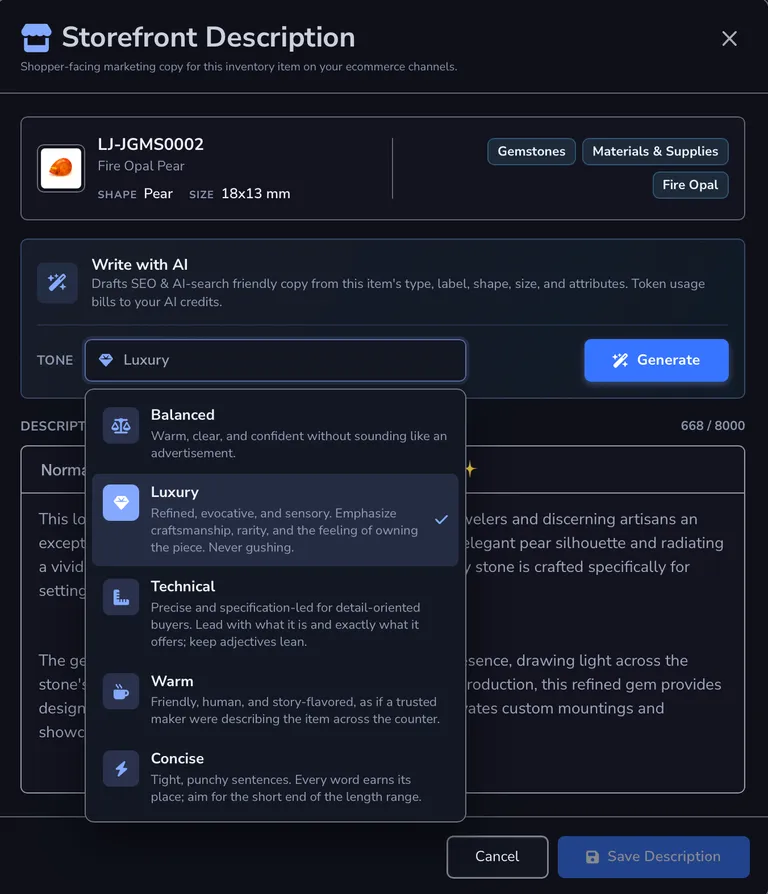Image resolution: width=768 pixels, height=894 pixels.
Task: Click the Fire Opal tag
Action: (x=690, y=185)
